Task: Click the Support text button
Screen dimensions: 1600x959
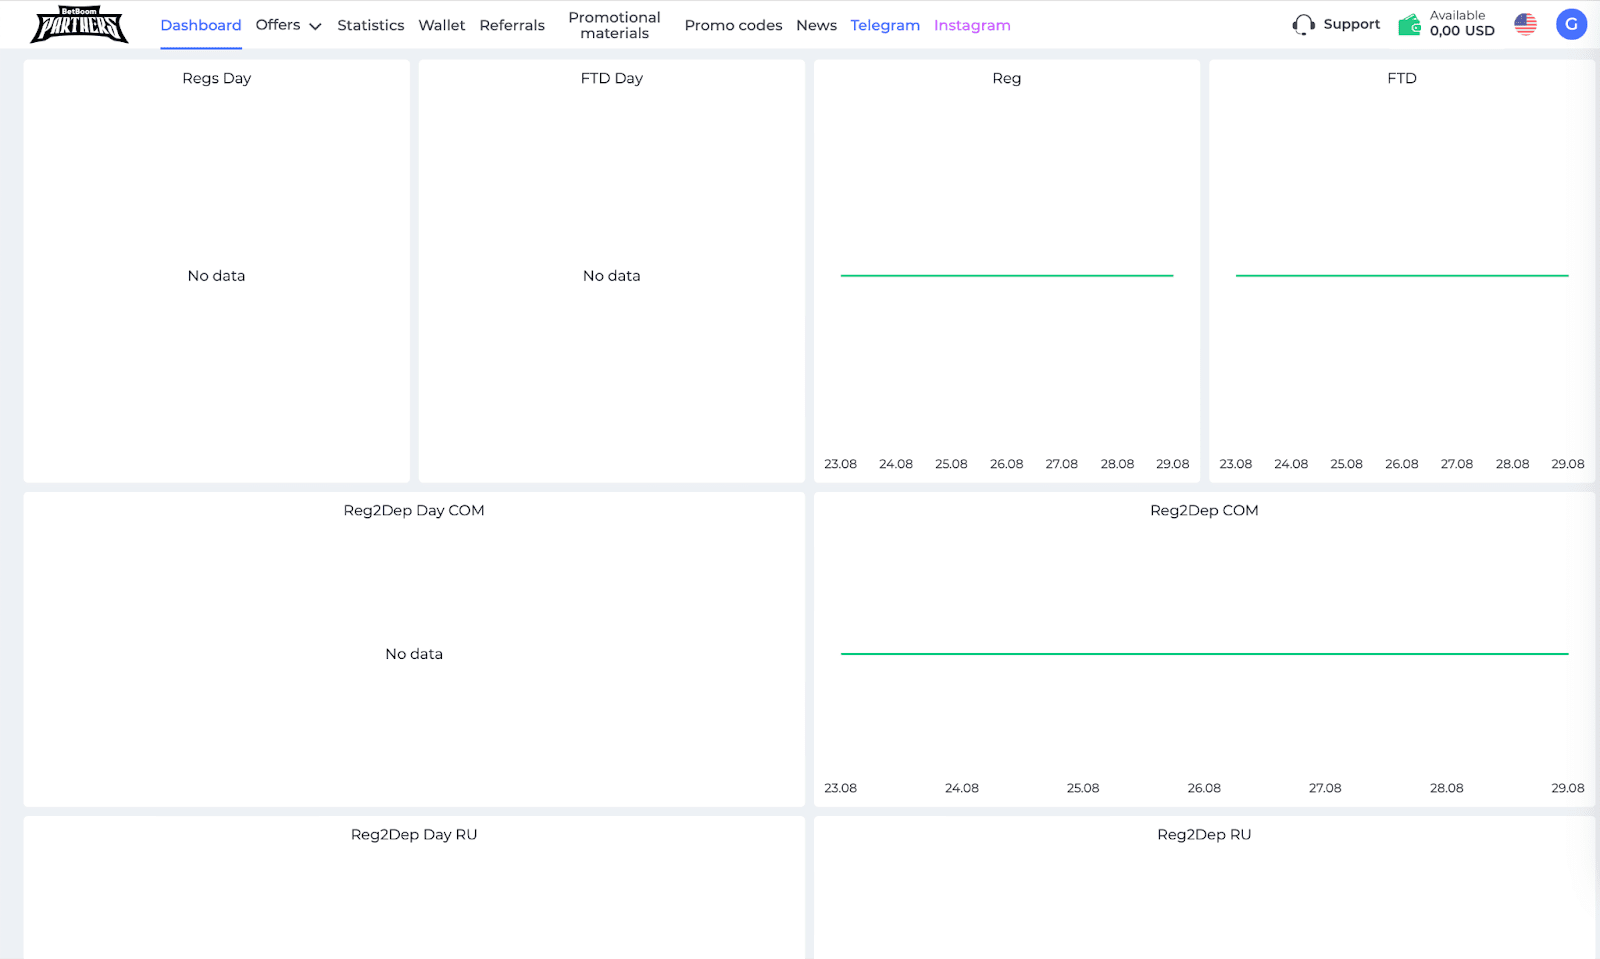Action: [1351, 25]
